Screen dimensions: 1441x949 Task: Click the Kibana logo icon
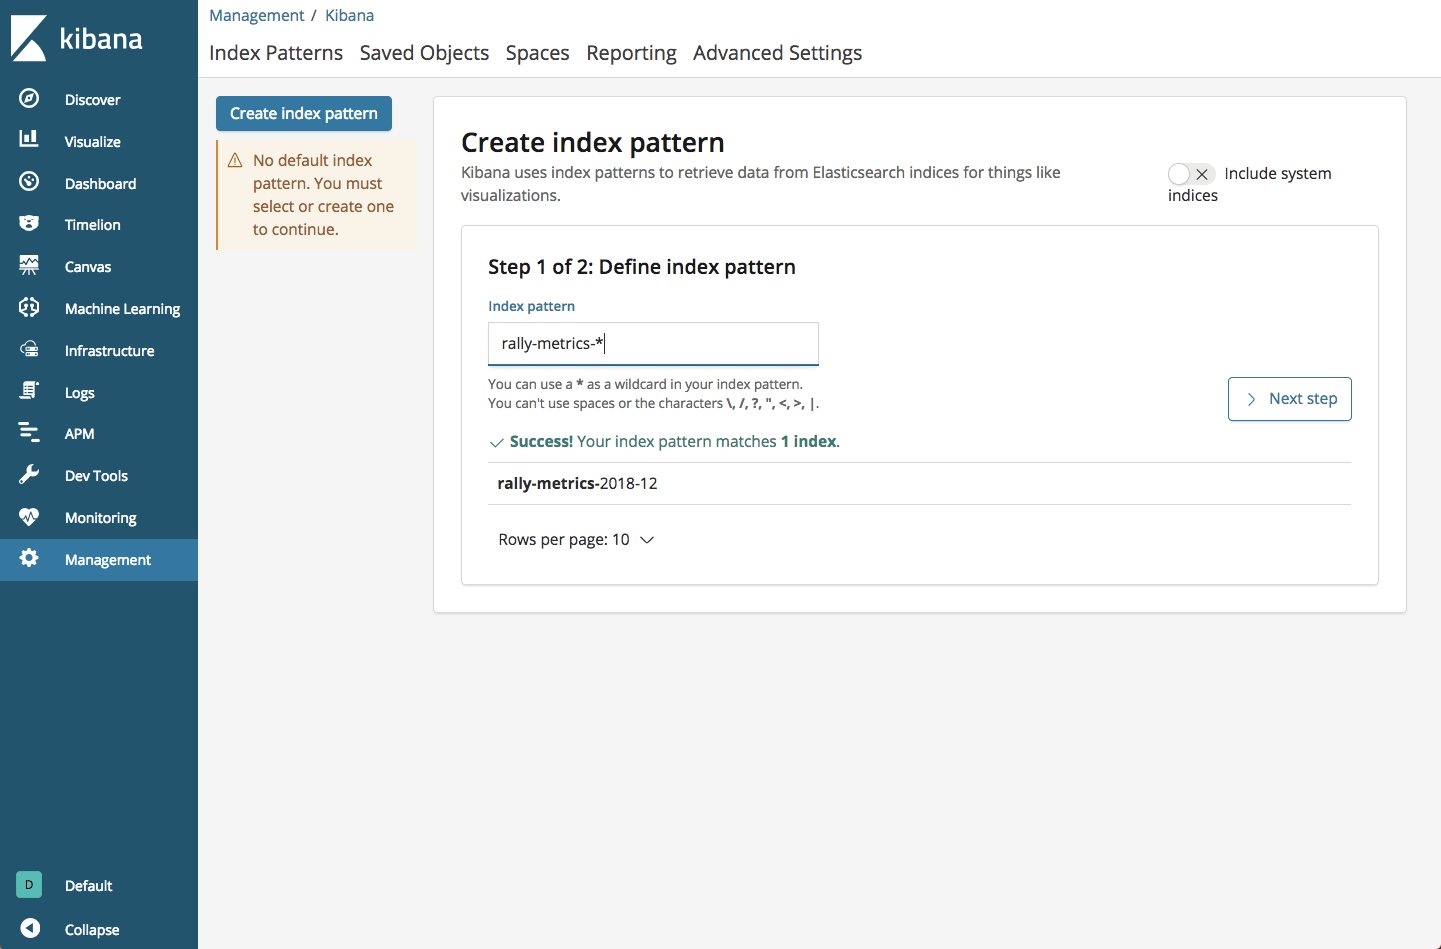pos(29,38)
